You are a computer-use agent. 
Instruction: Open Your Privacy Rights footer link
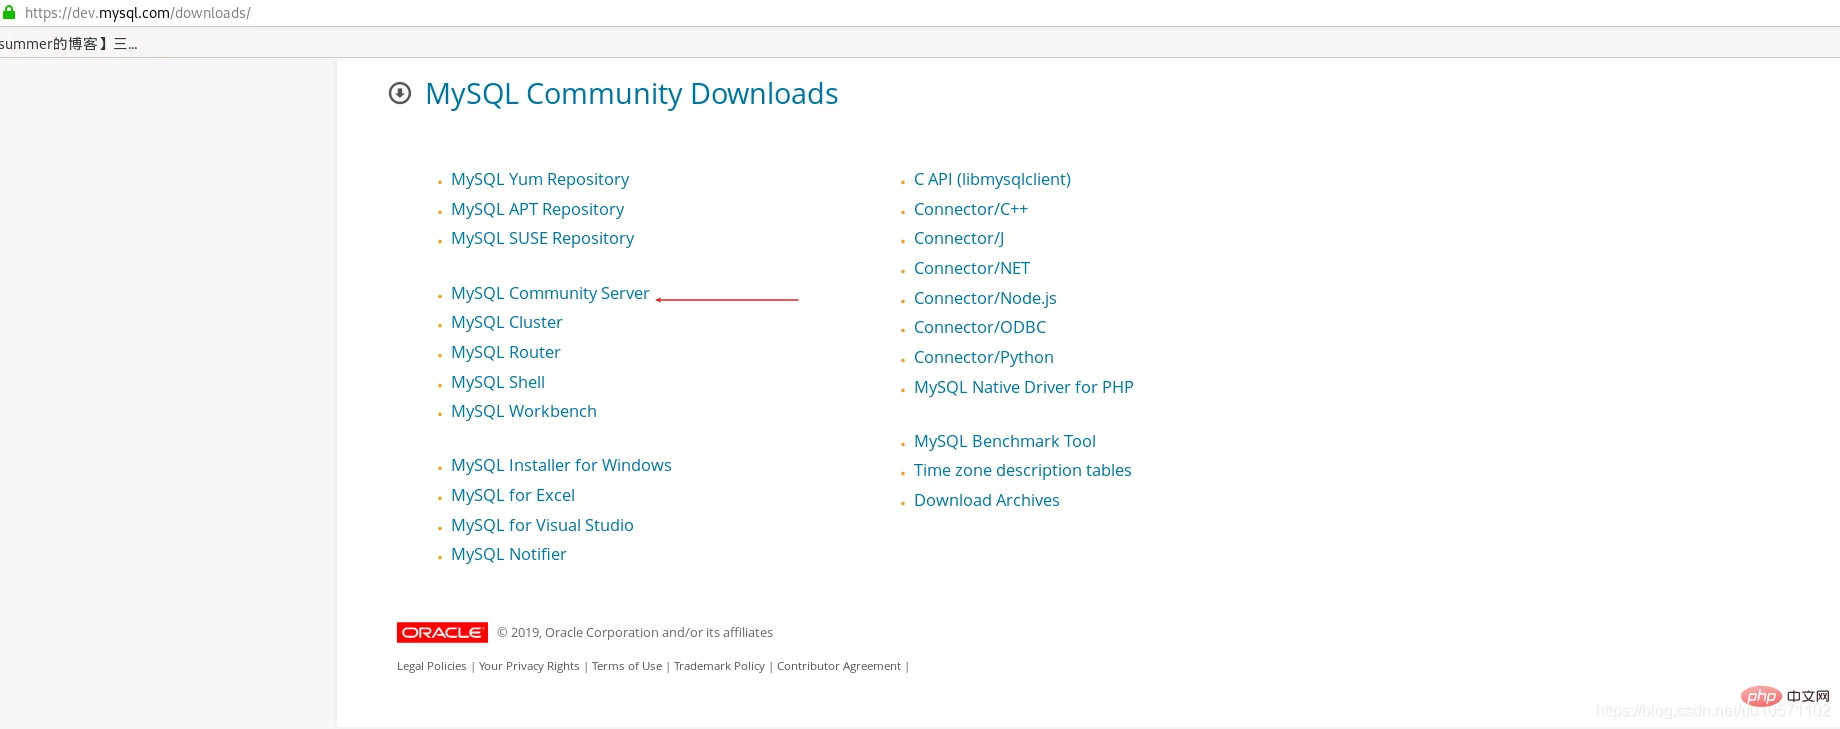pos(529,666)
